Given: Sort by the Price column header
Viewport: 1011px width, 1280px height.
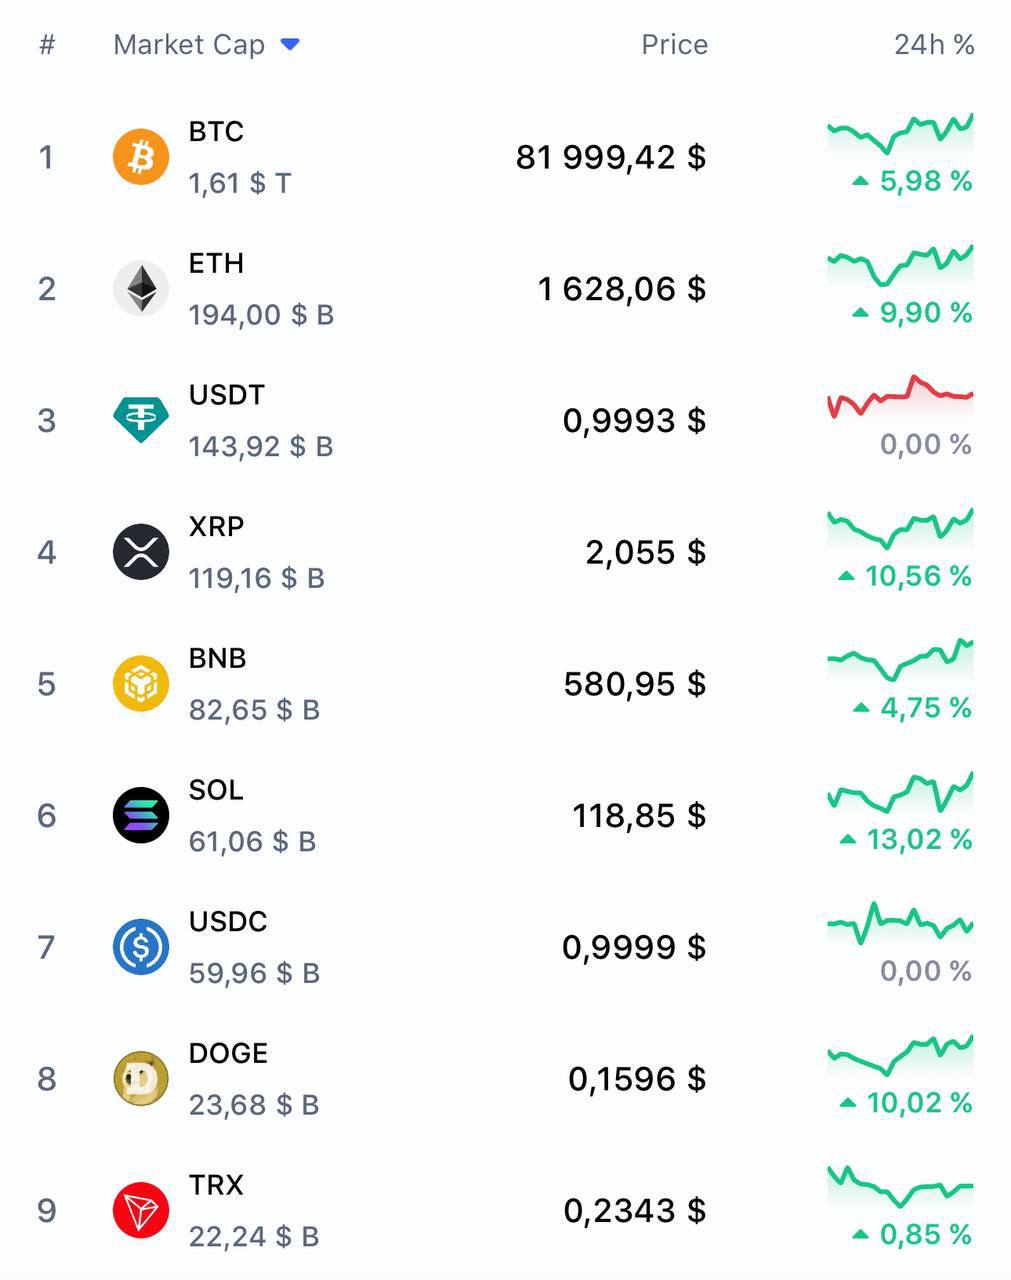Looking at the screenshot, I should pos(675,45).
